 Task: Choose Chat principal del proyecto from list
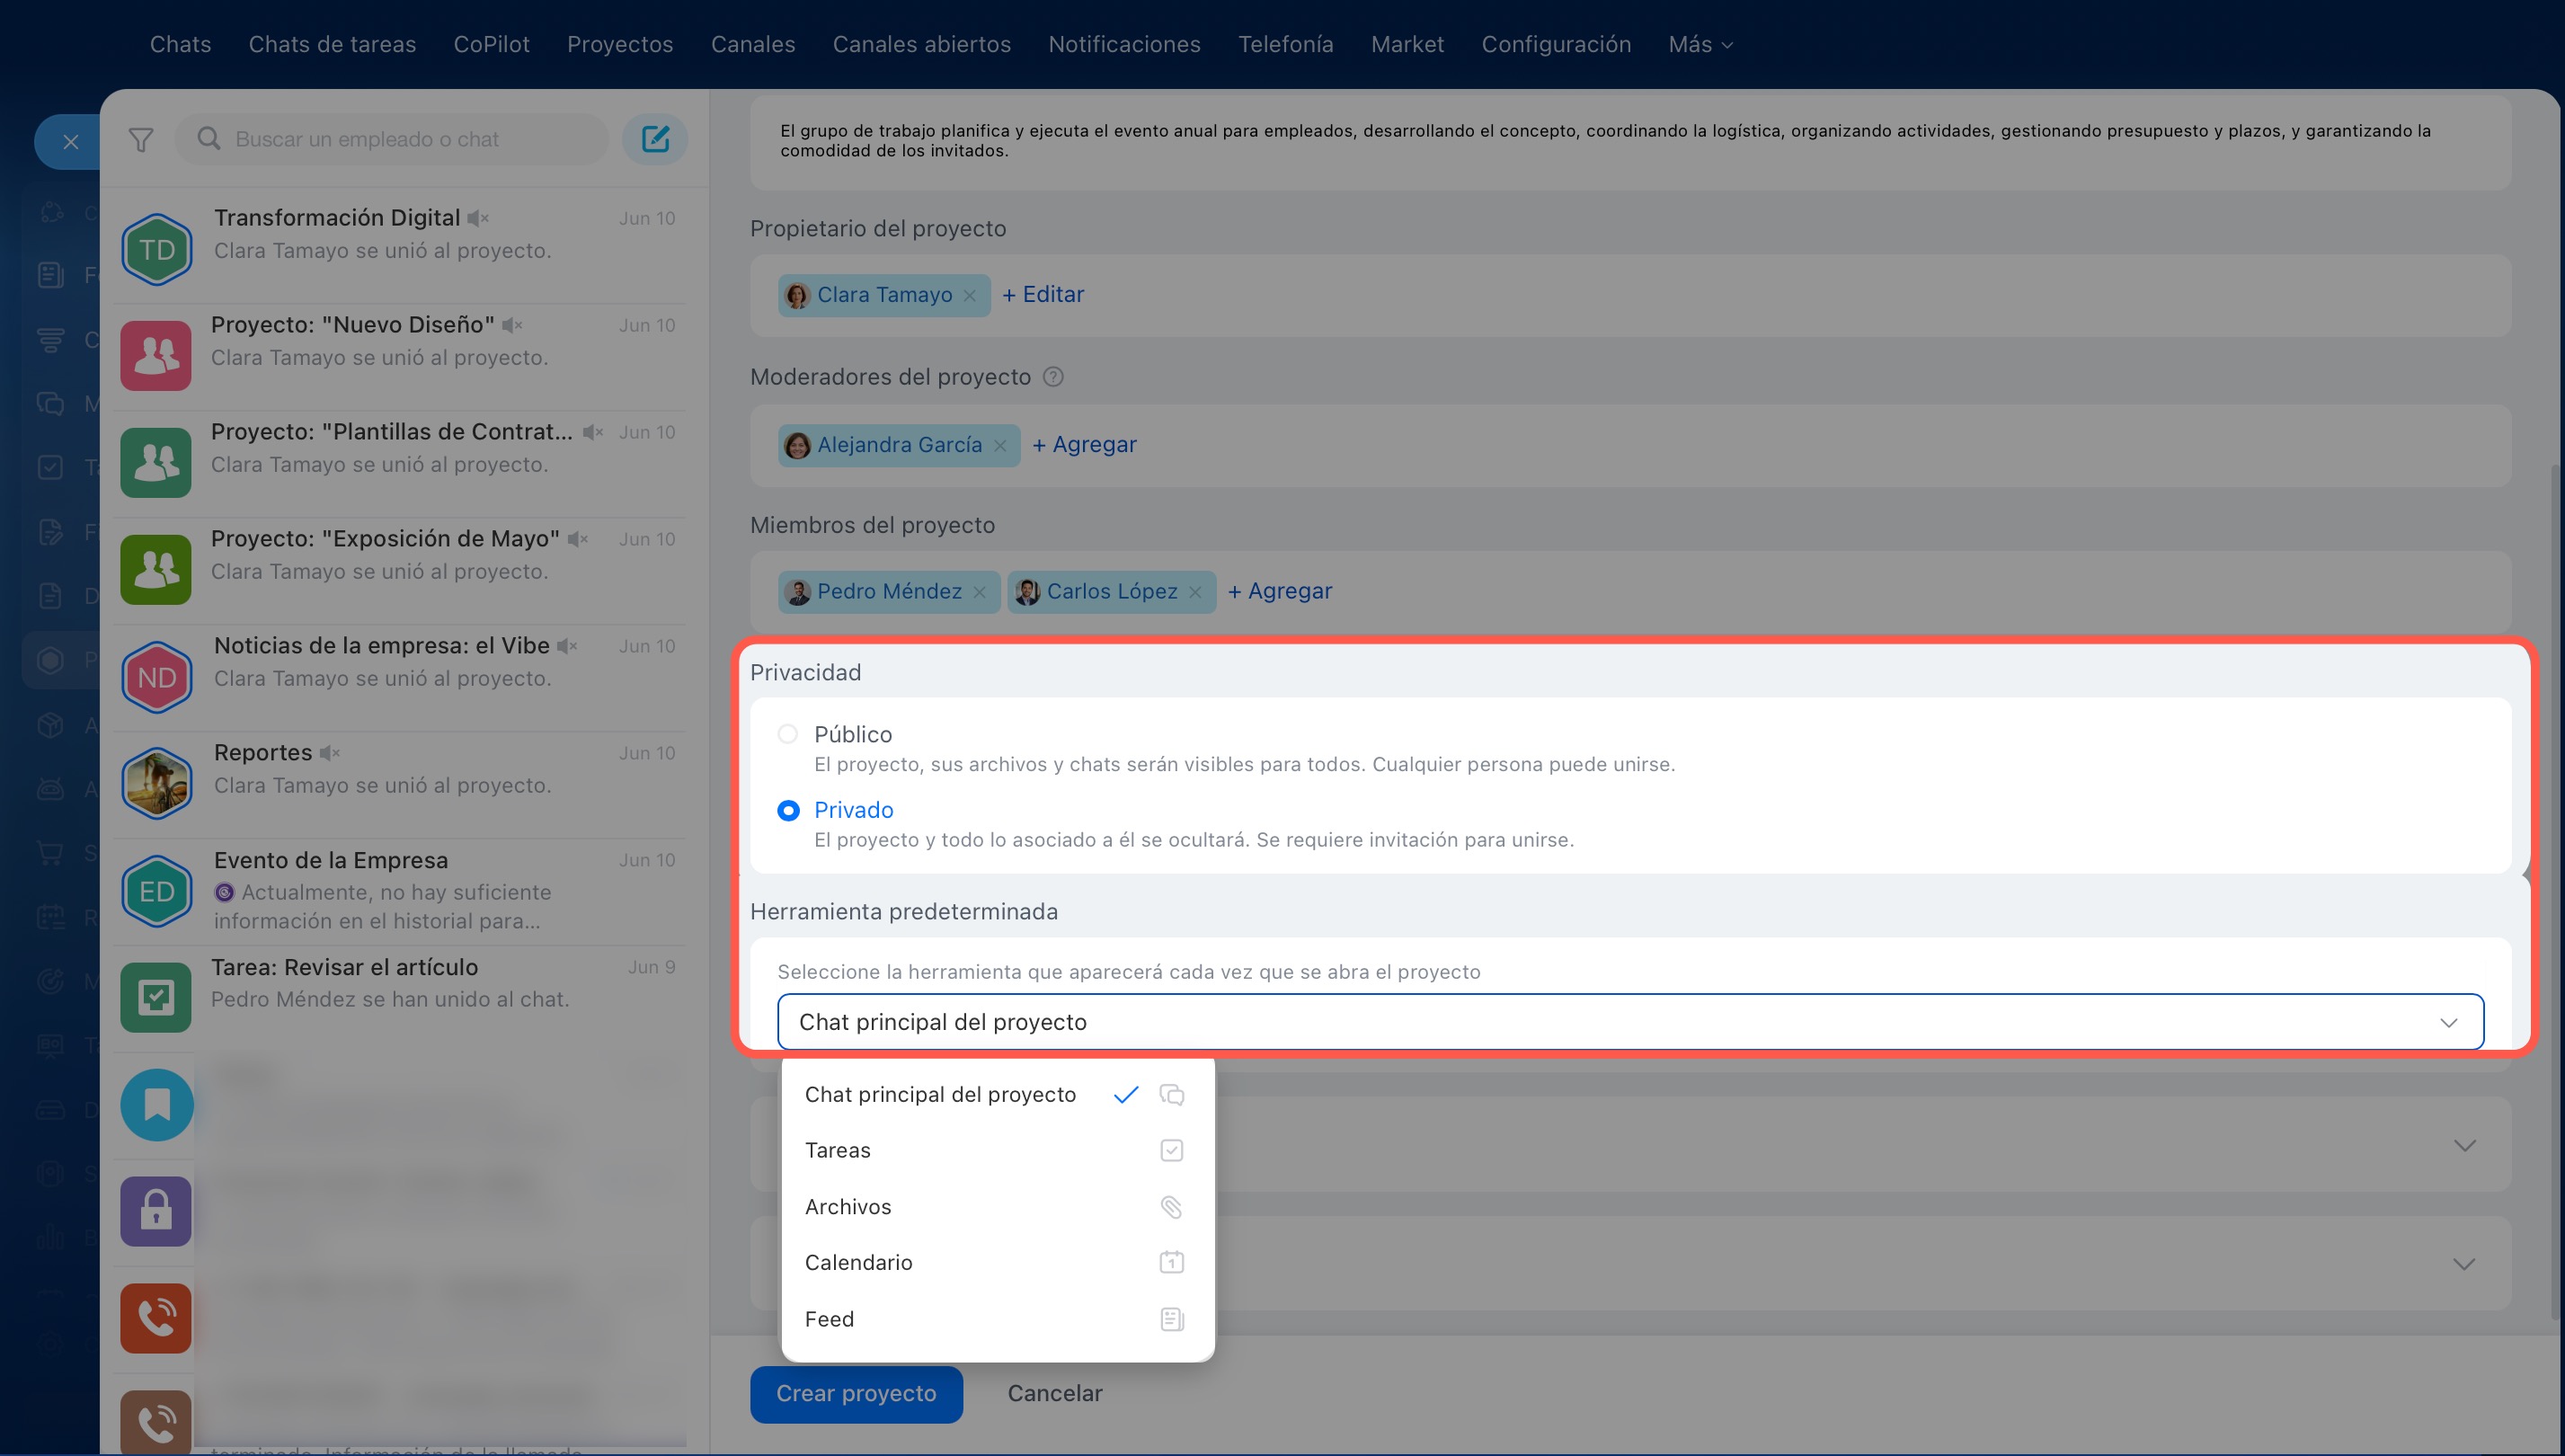tap(997, 1094)
